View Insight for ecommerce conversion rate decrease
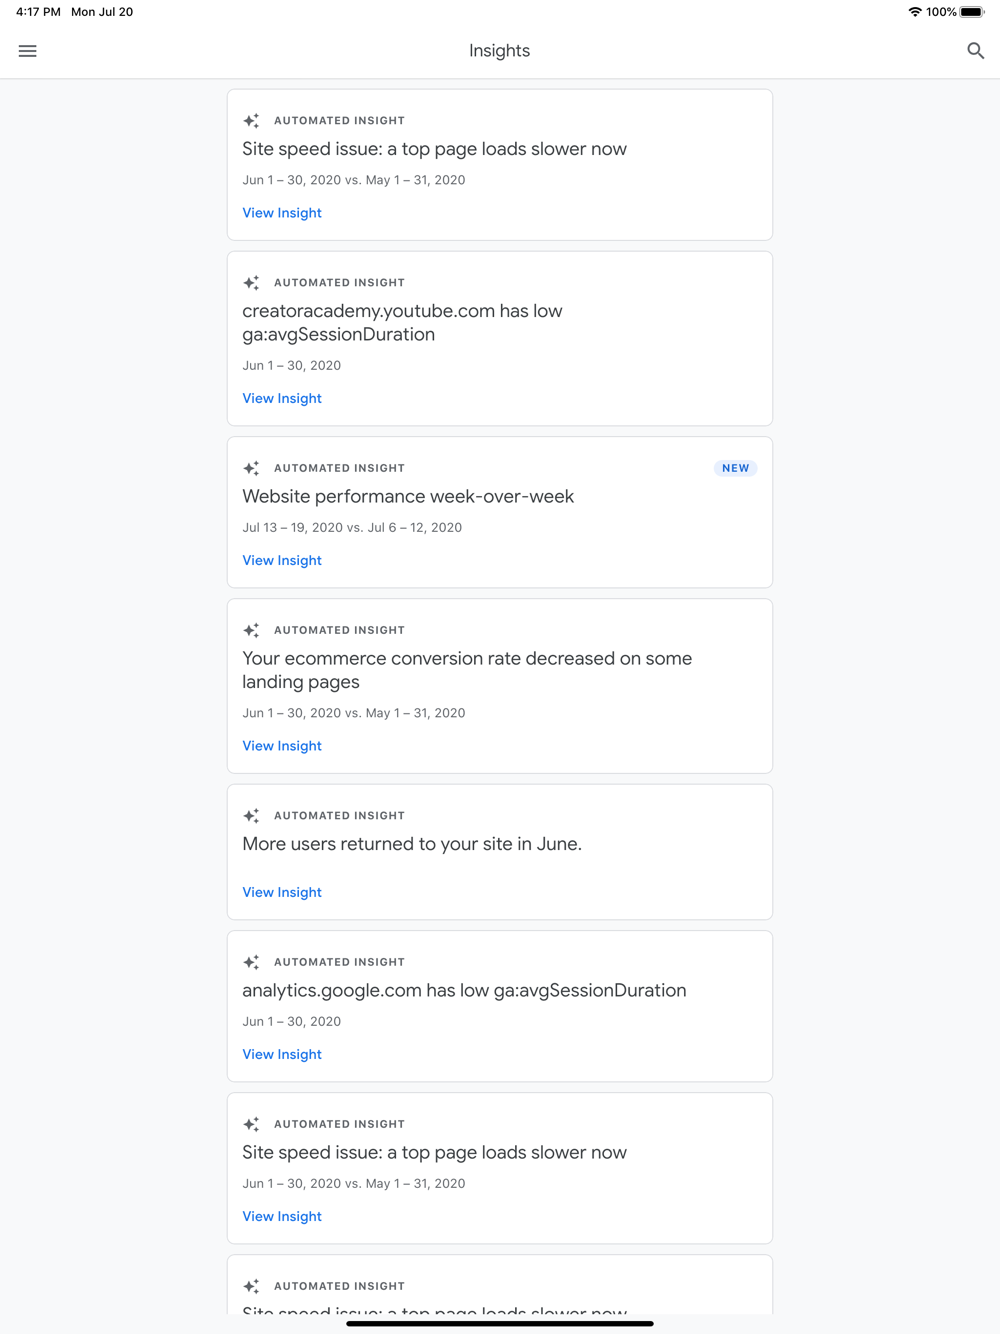The width and height of the screenshot is (1000, 1334). click(282, 746)
